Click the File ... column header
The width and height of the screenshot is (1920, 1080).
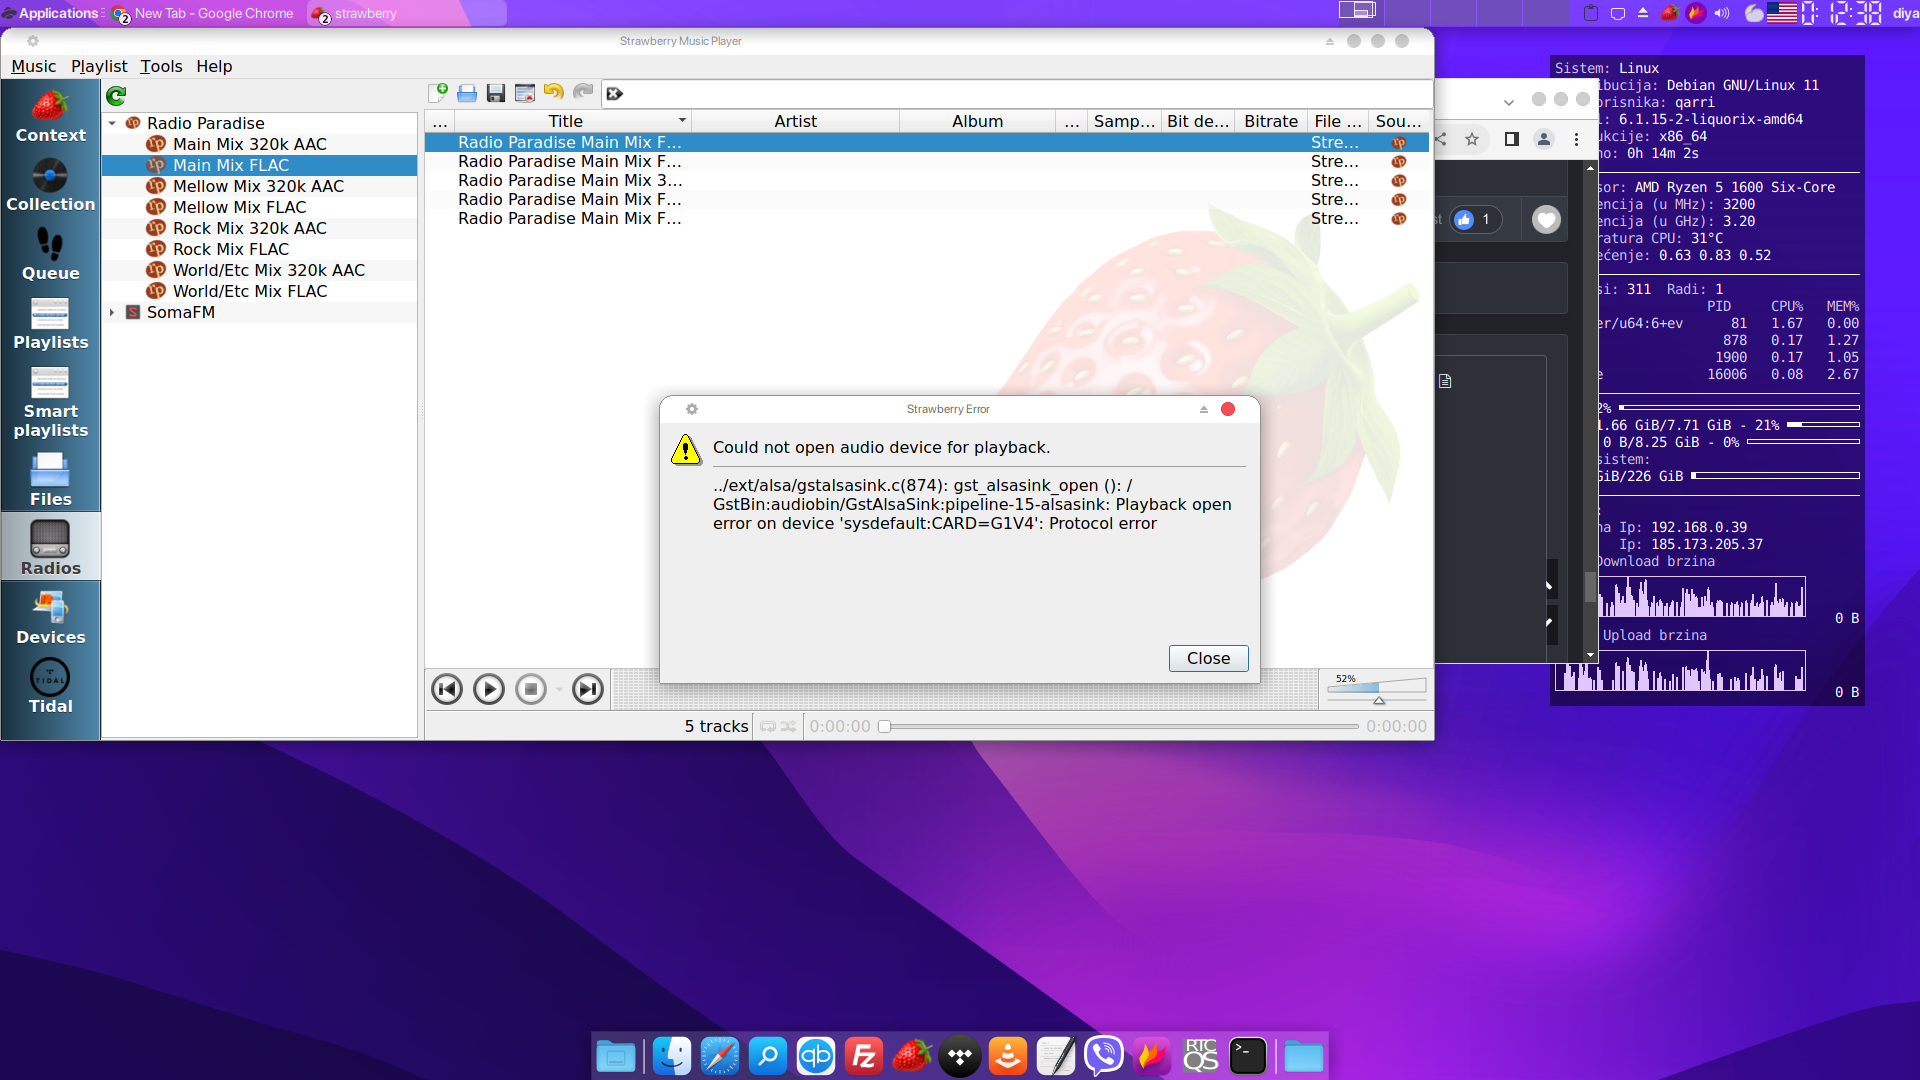pos(1338,121)
